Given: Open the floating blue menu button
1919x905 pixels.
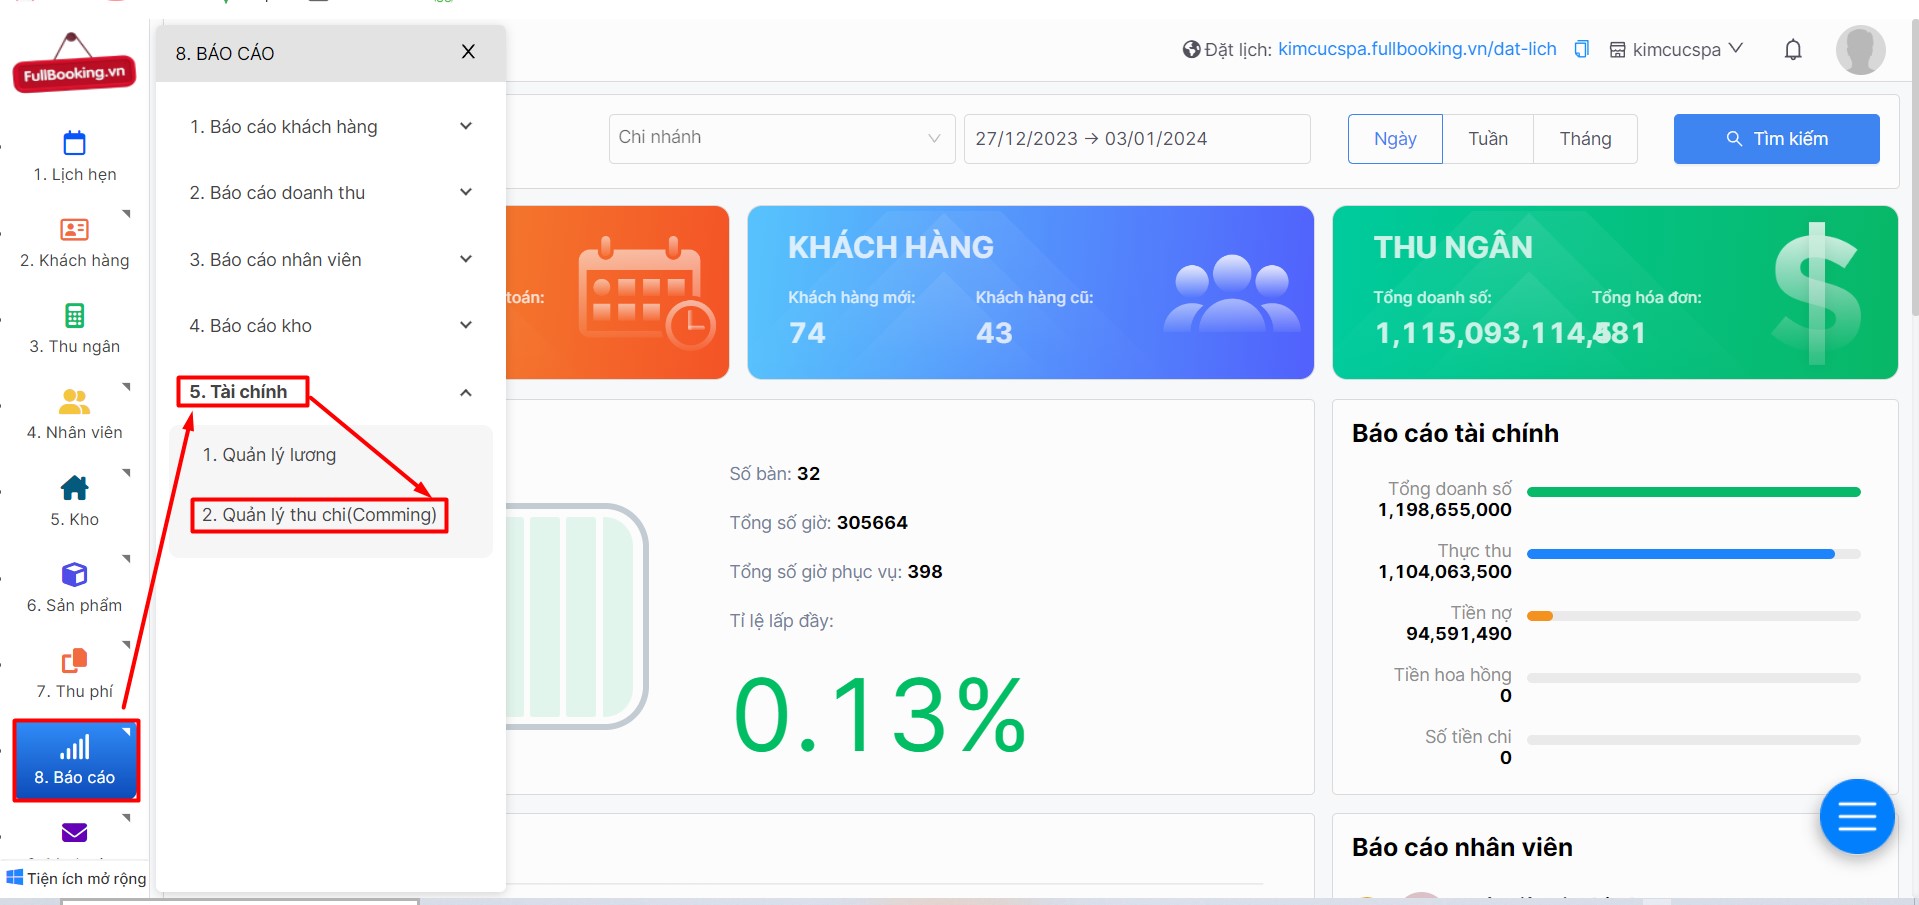Looking at the screenshot, I should pyautogui.click(x=1857, y=817).
